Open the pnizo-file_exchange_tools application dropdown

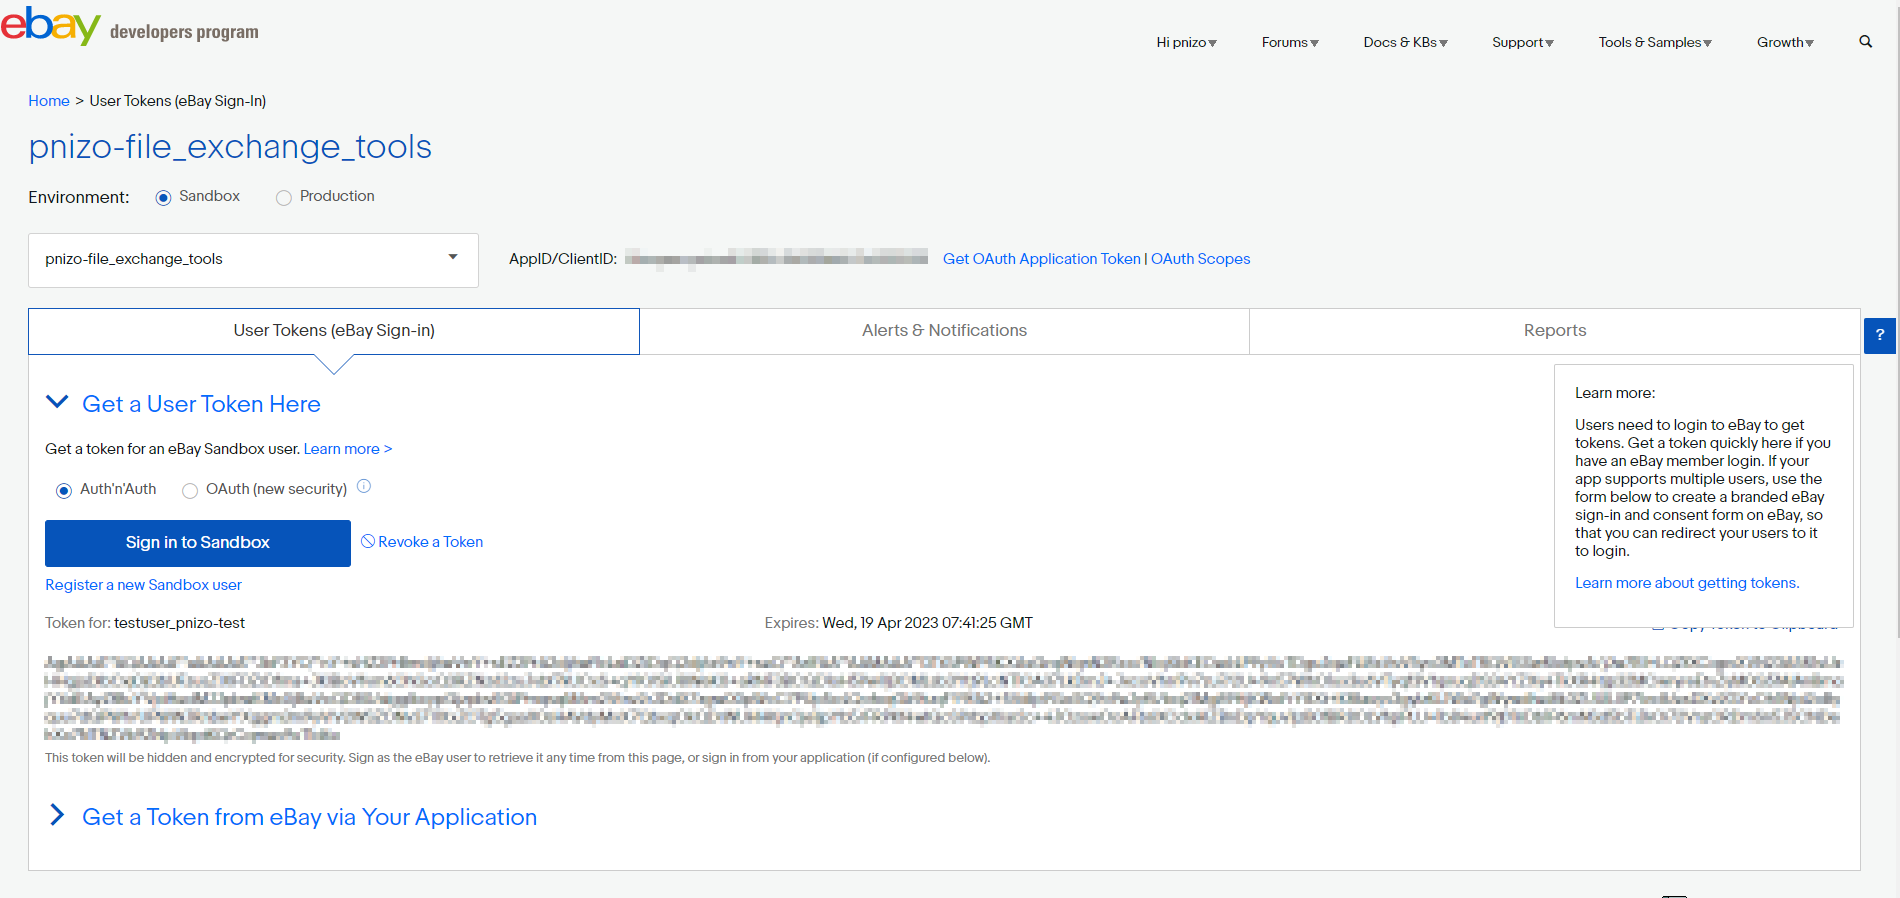click(253, 260)
